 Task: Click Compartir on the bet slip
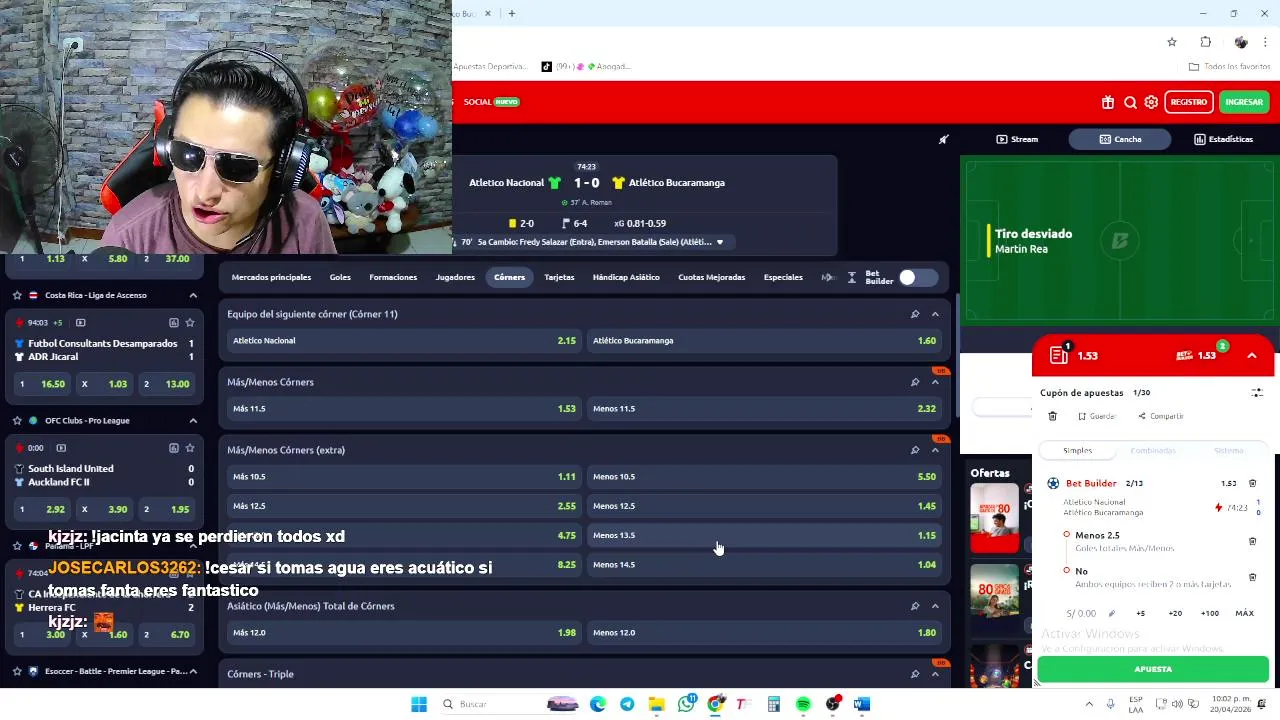[x=1161, y=416]
